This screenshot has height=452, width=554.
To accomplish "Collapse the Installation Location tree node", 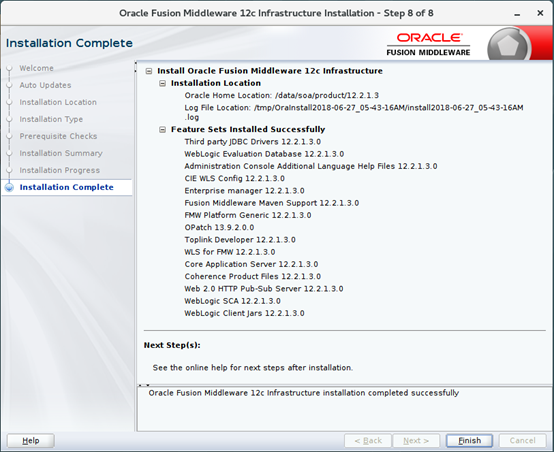I will [x=163, y=83].
